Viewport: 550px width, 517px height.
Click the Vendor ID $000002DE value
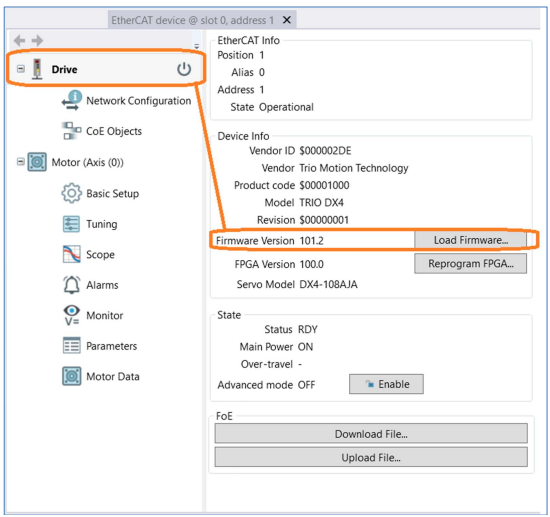pyautogui.click(x=325, y=151)
